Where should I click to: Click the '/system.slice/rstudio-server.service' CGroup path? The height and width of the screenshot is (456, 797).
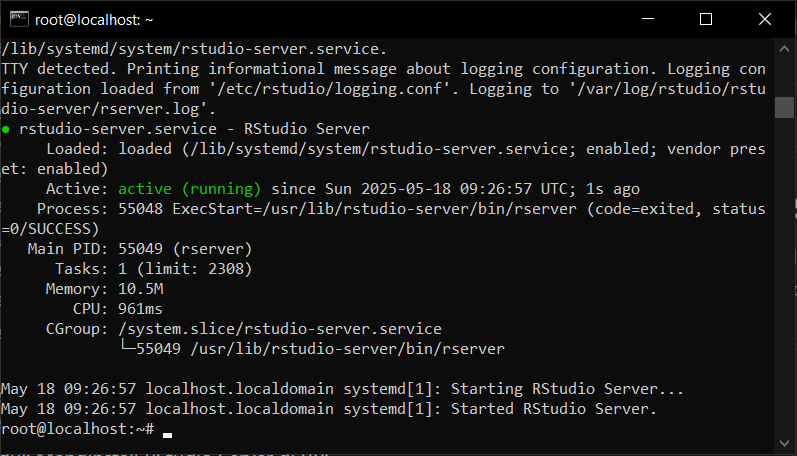pos(280,329)
